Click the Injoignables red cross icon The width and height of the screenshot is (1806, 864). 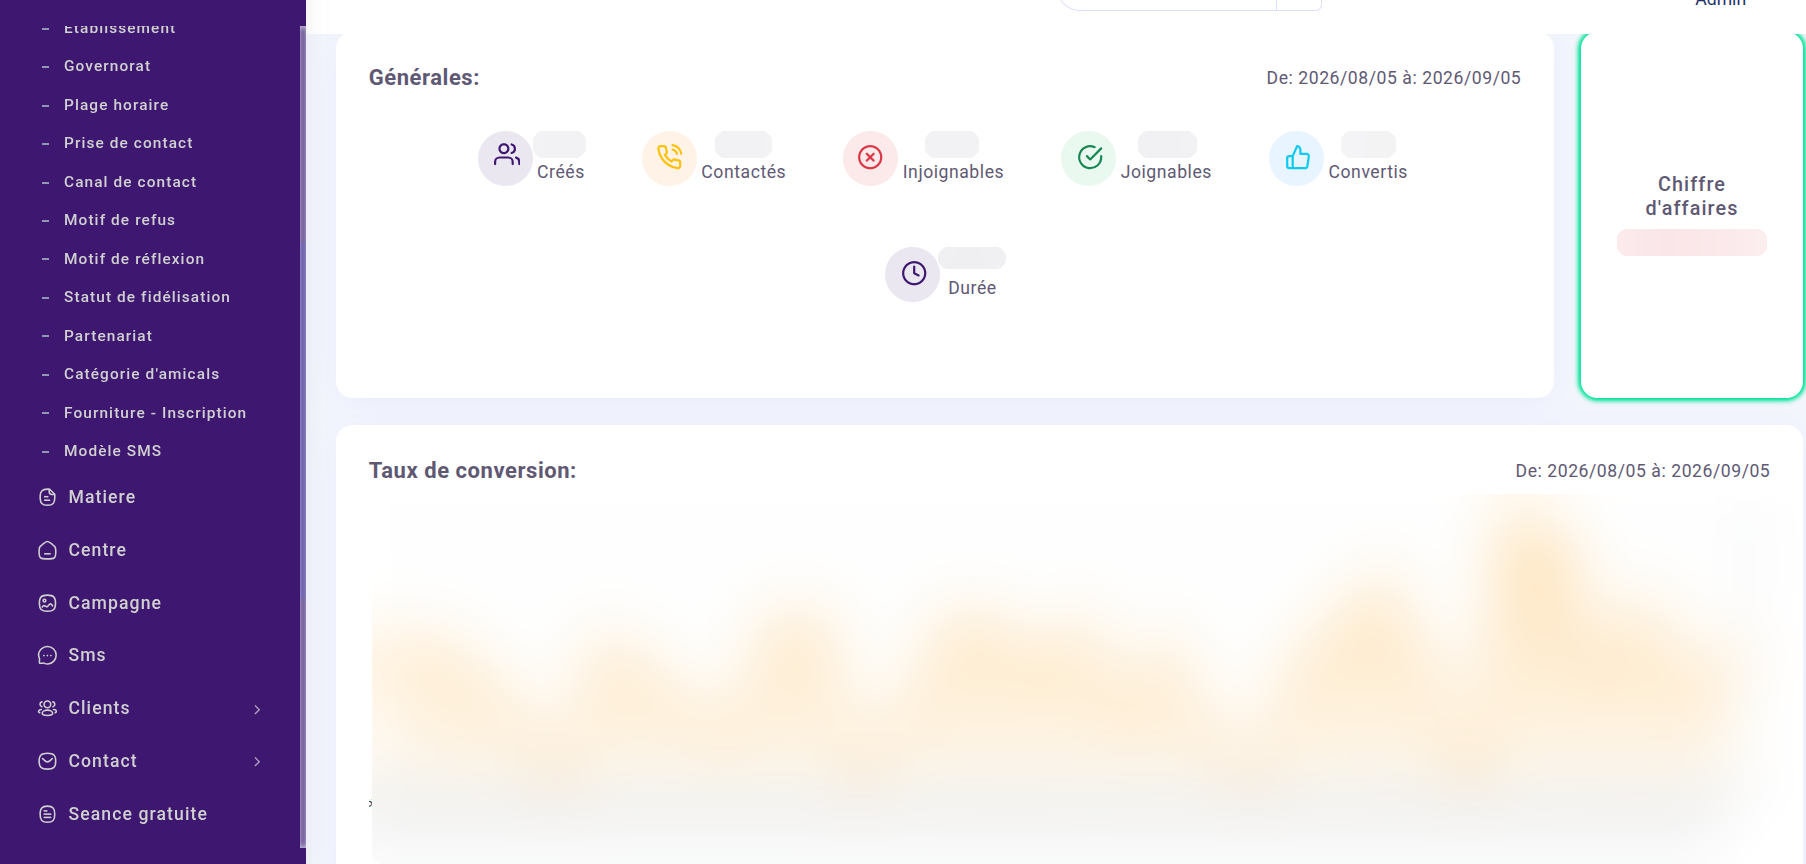point(870,157)
